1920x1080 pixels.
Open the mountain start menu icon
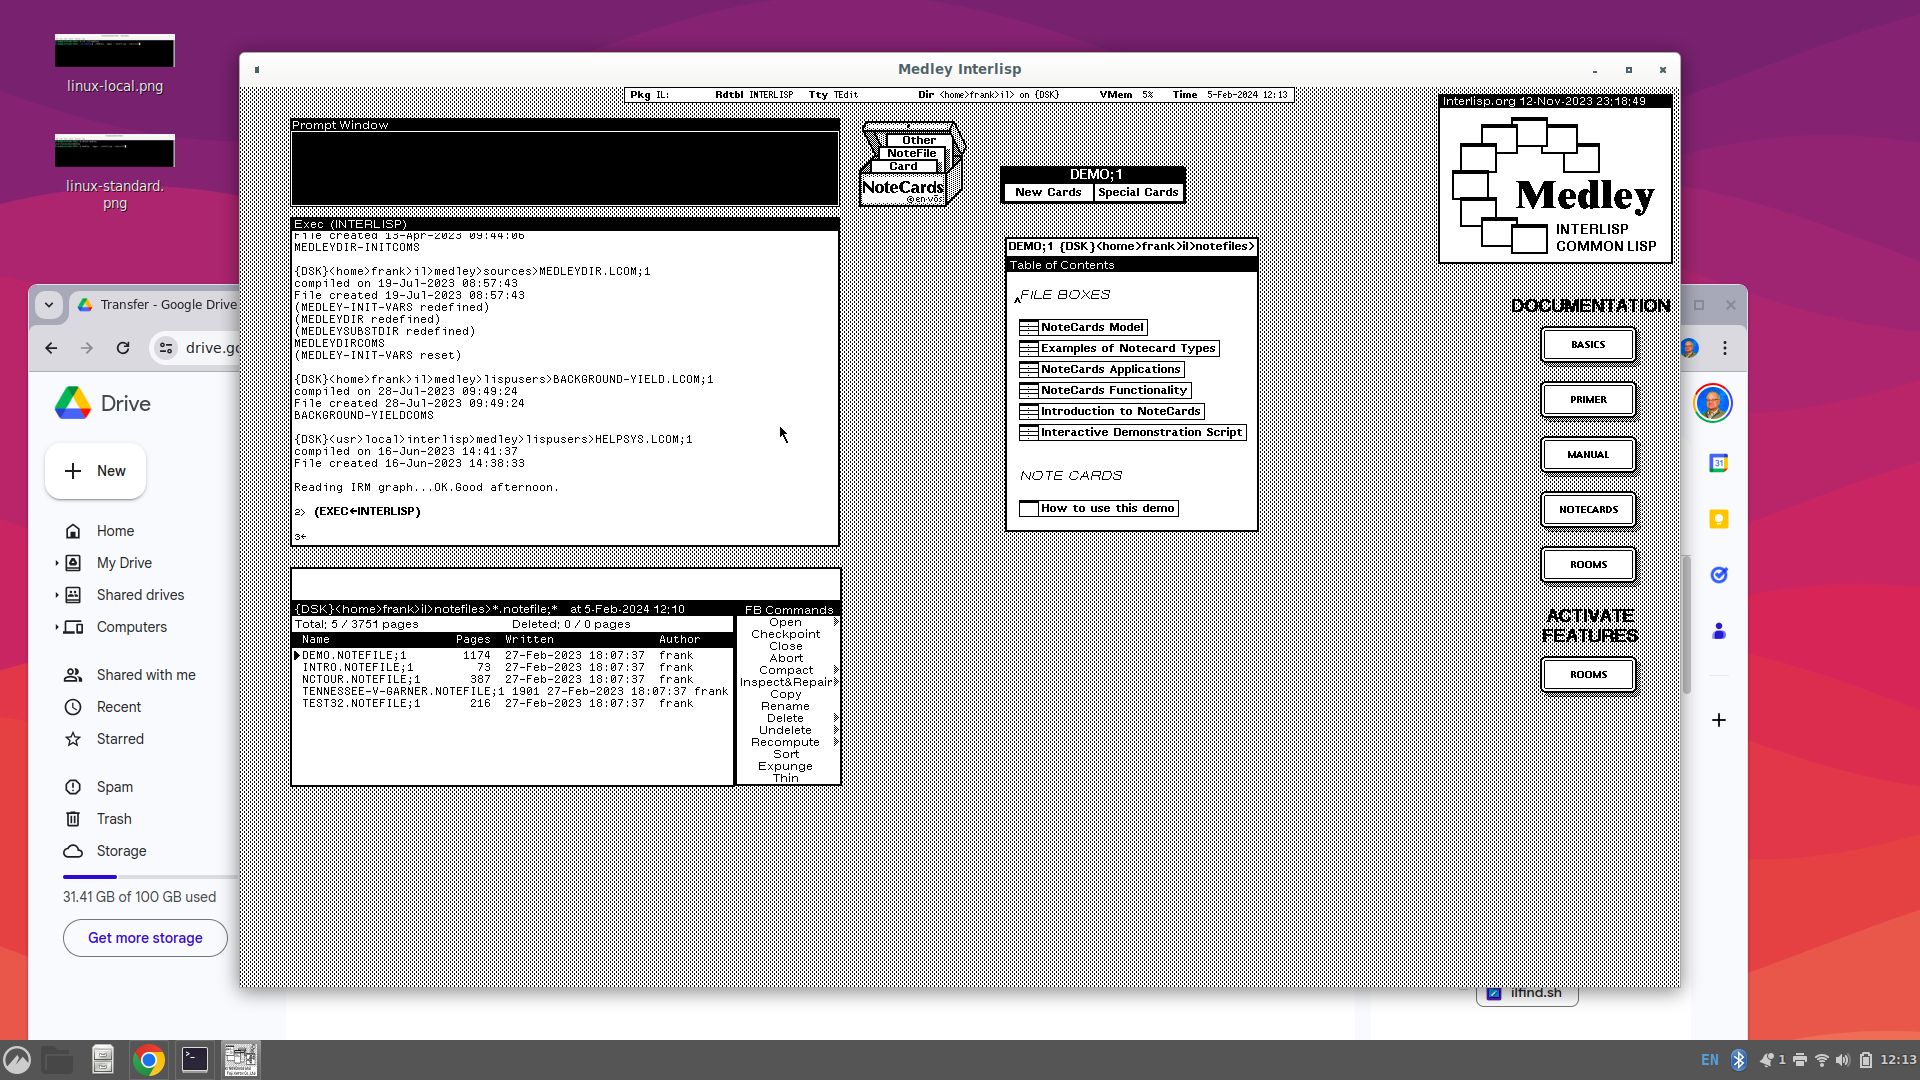17,1060
